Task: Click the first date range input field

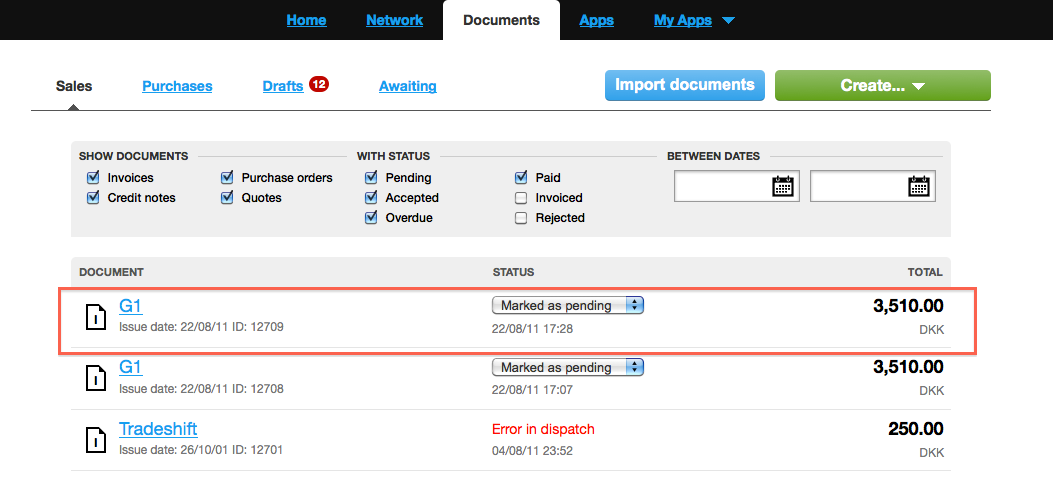Action: tap(722, 186)
